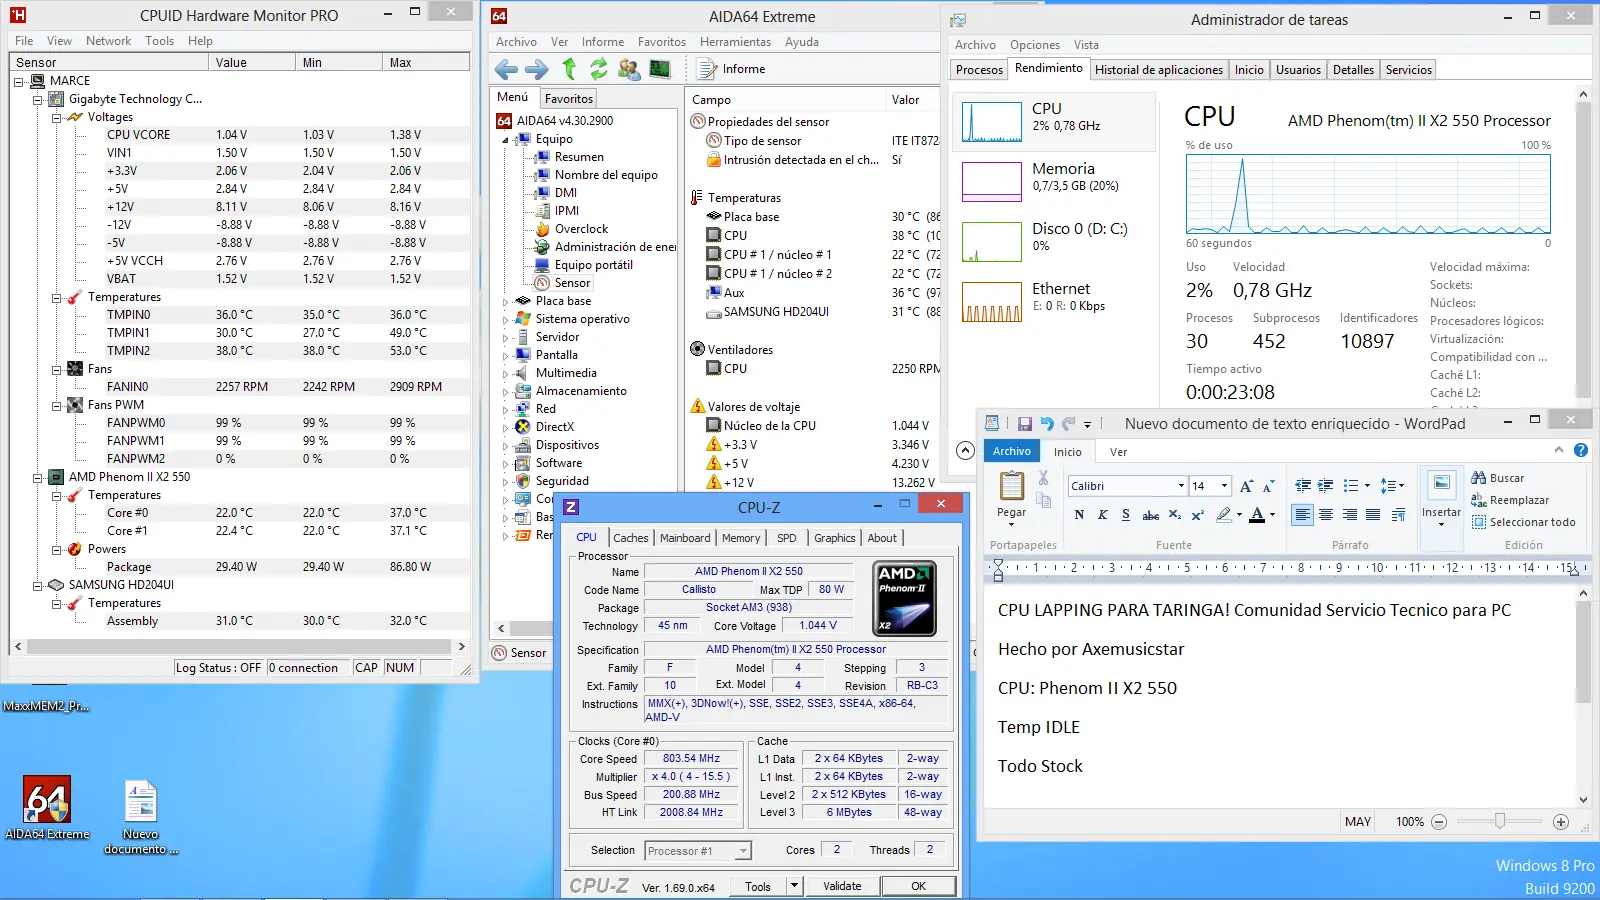Select Memoria in Task Manager performance list
This screenshot has width=1600, height=900.
click(1052, 180)
